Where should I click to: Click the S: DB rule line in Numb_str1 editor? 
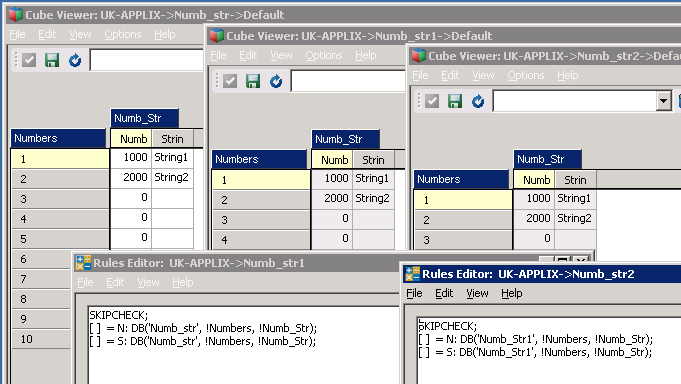point(203,341)
